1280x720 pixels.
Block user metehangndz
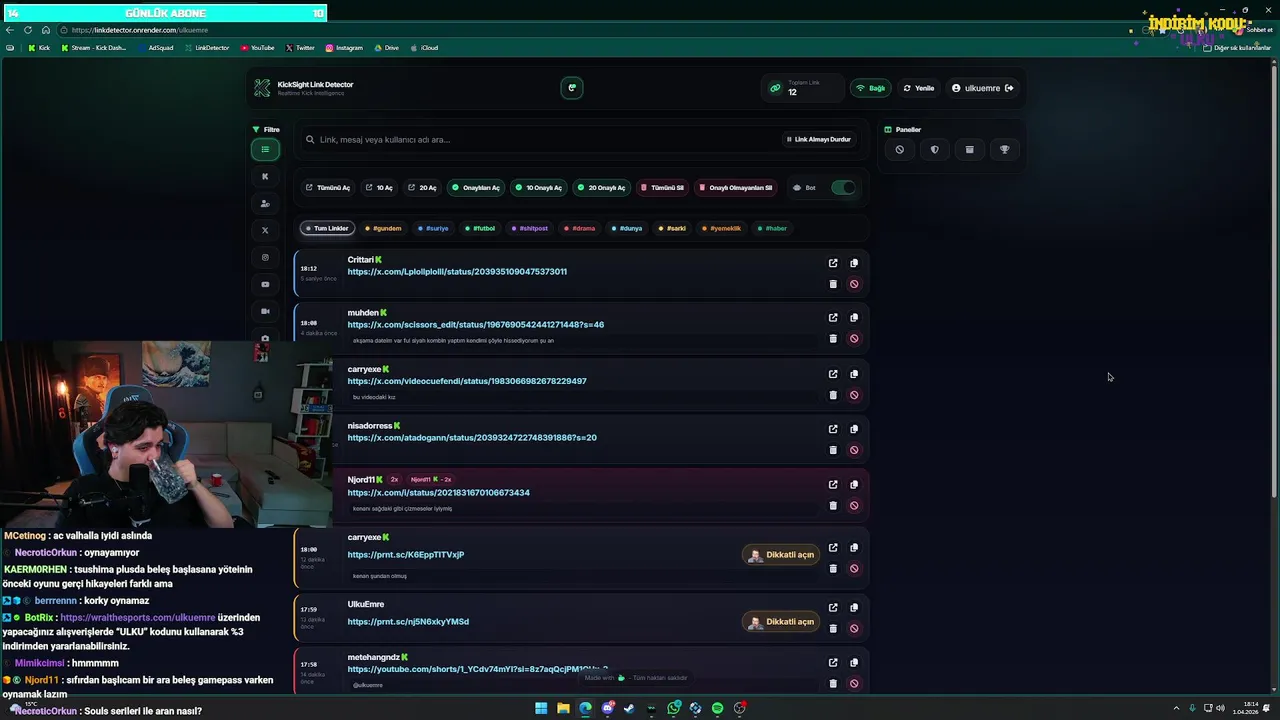pos(854,684)
